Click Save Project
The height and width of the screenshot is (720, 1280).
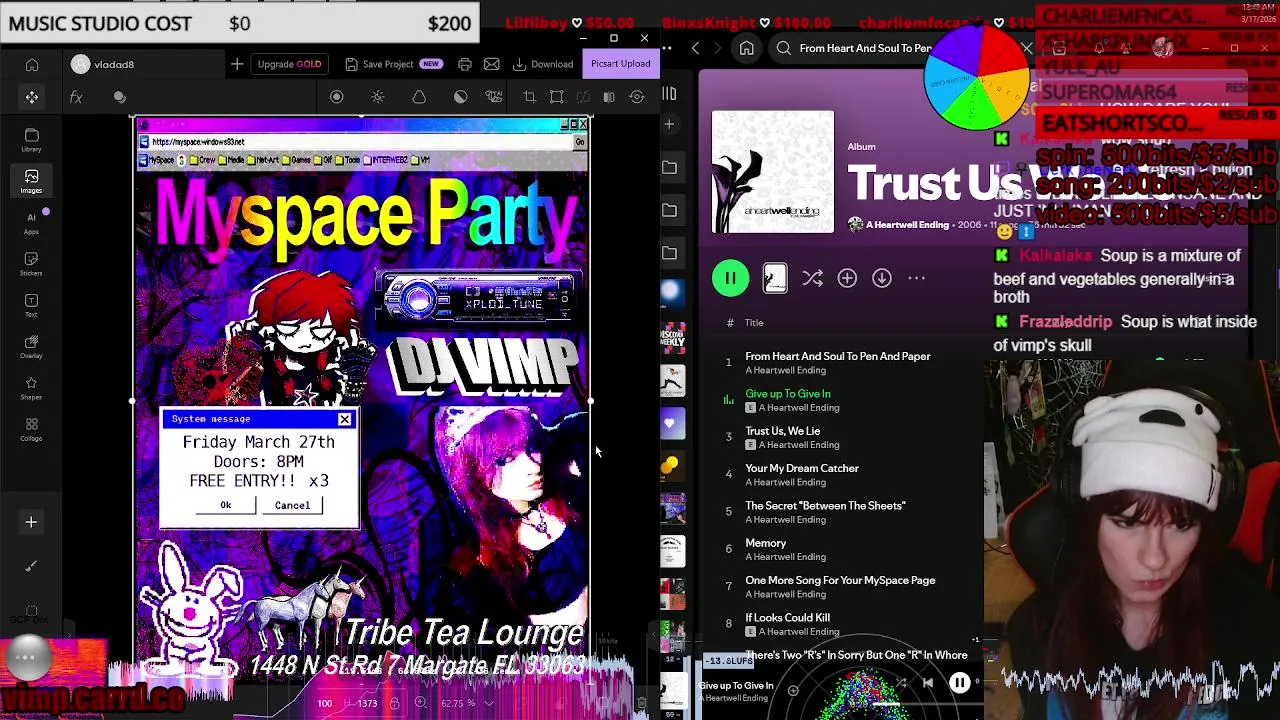click(x=394, y=64)
